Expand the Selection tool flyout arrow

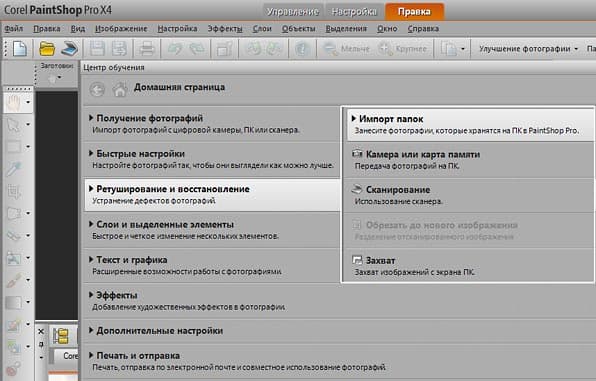28,146
